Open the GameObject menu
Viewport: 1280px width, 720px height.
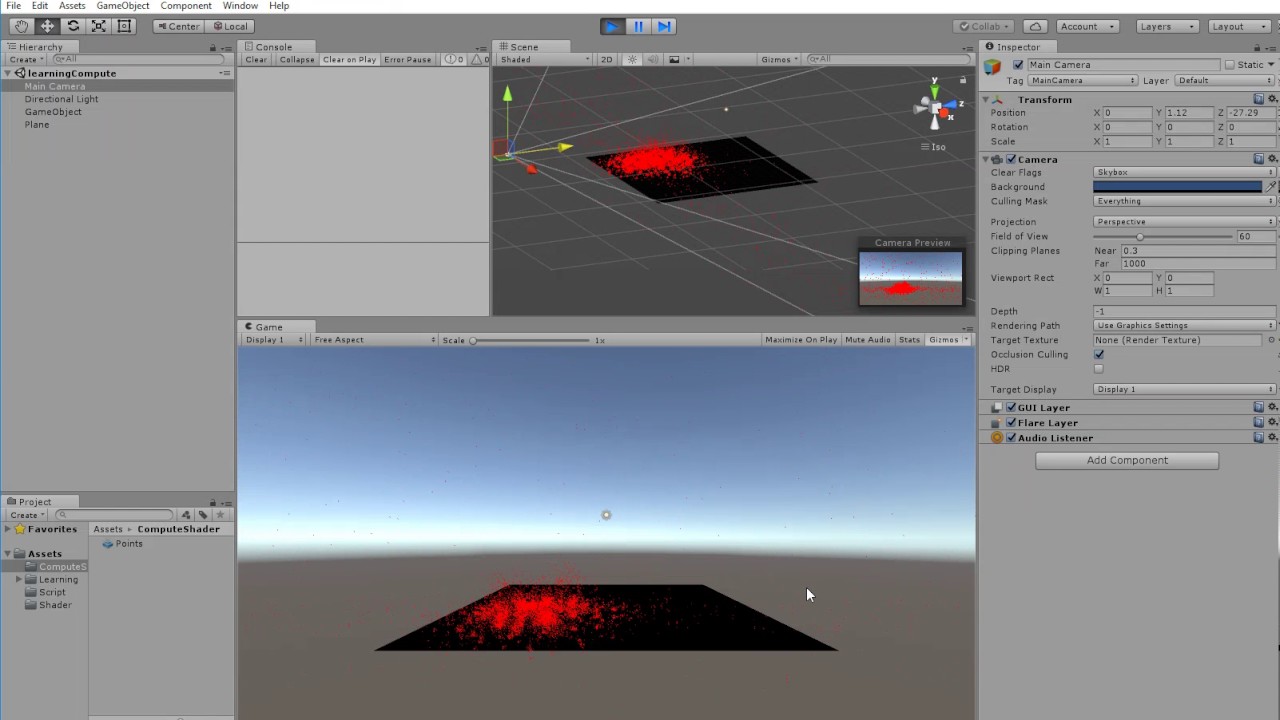coord(123,6)
